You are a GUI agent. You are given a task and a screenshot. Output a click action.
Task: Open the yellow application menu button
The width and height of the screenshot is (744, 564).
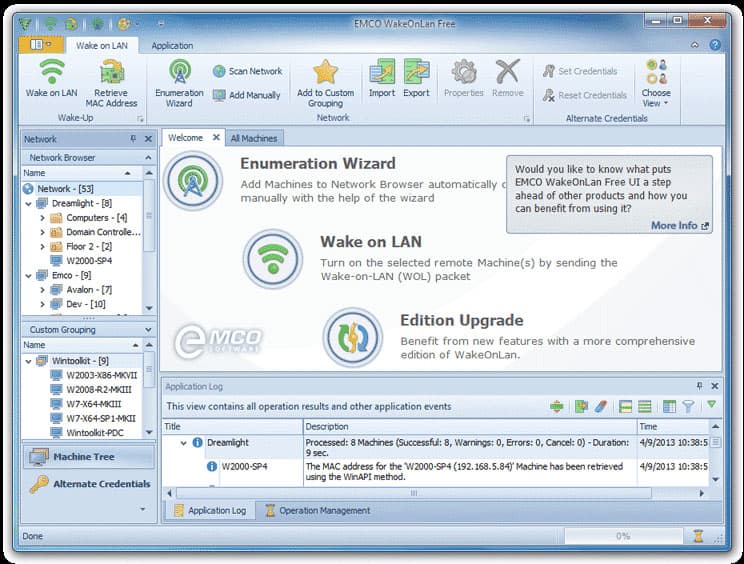click(40, 45)
